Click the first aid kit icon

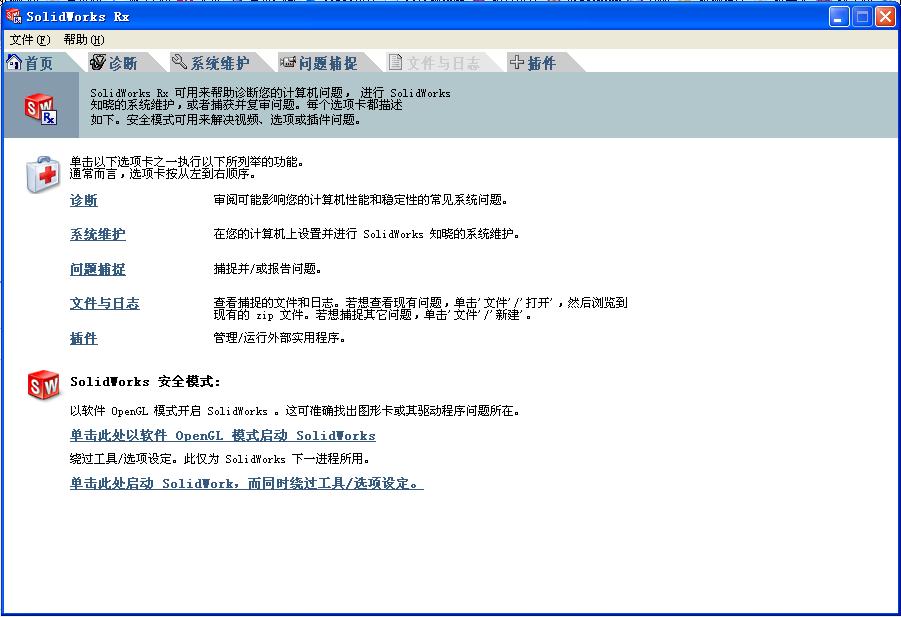pos(43,174)
